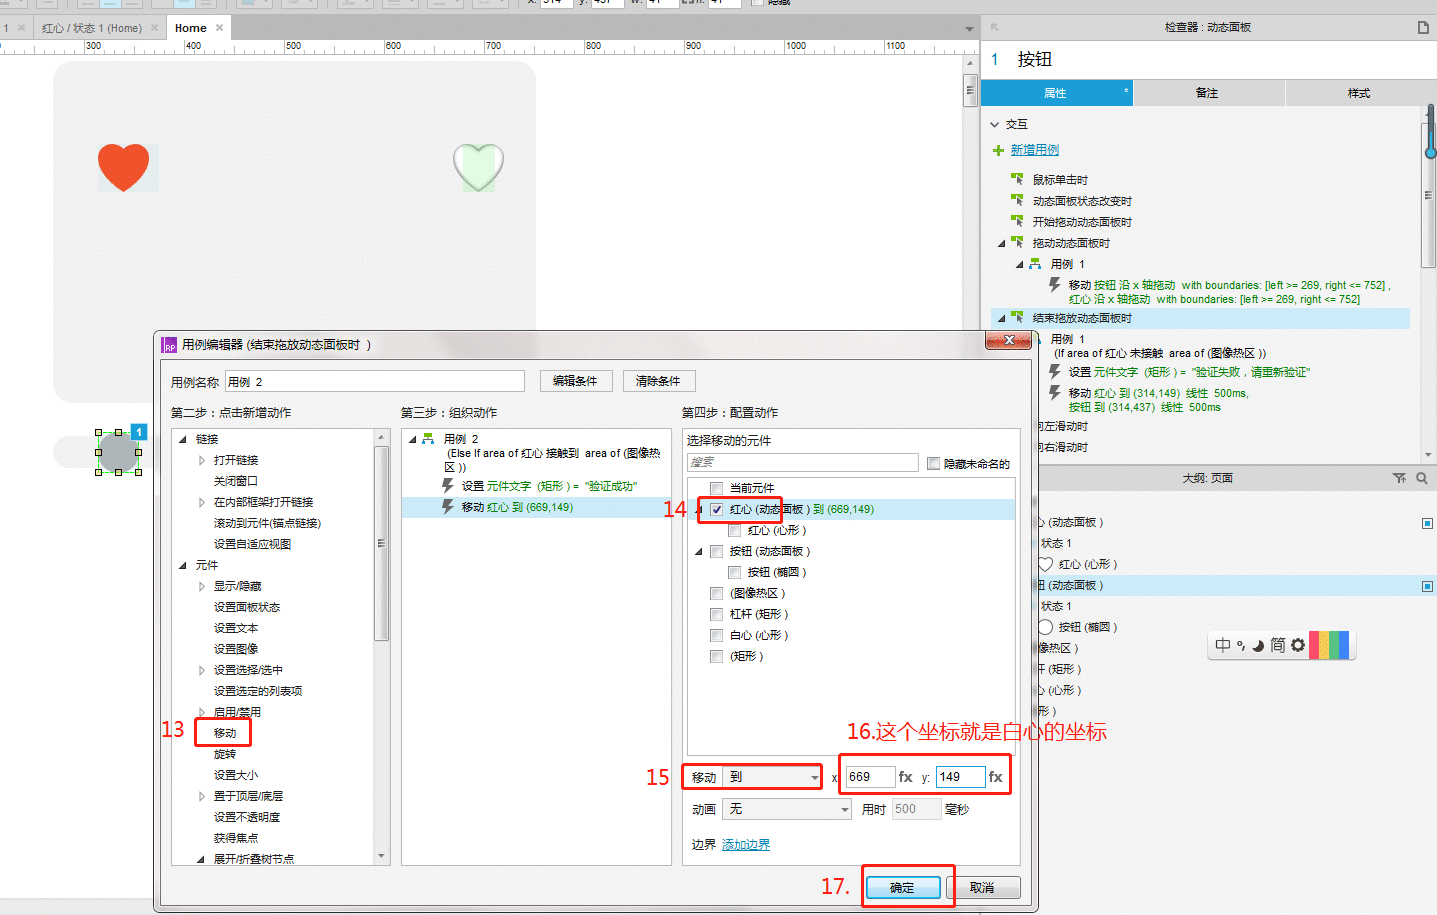Viewport: 1437px width, 915px height.
Task: Open the 动画 无 animation dropdown
Action: click(787, 809)
